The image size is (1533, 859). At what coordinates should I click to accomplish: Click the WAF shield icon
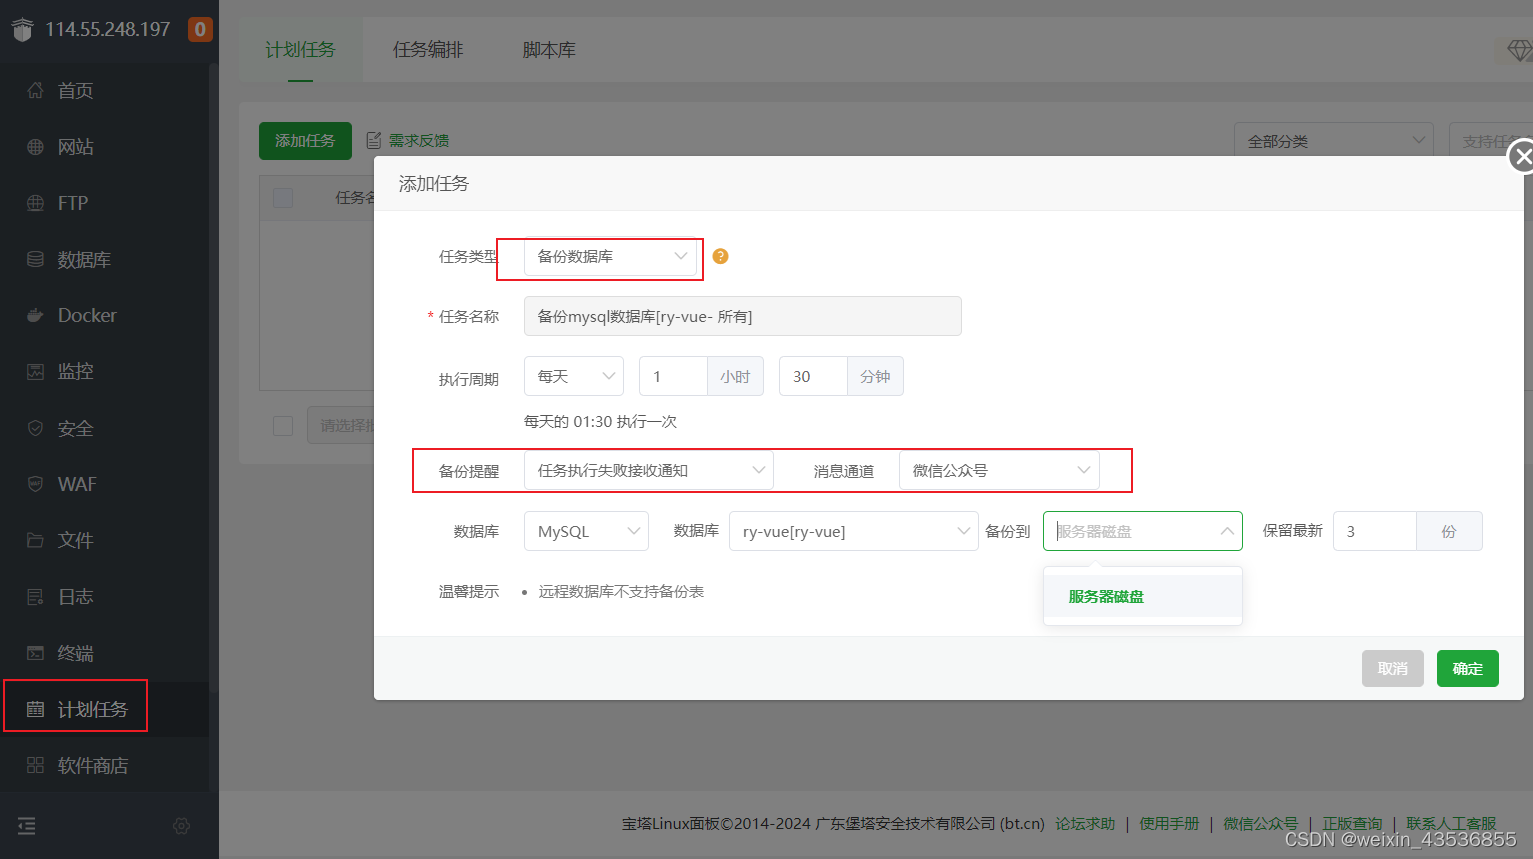click(x=35, y=484)
